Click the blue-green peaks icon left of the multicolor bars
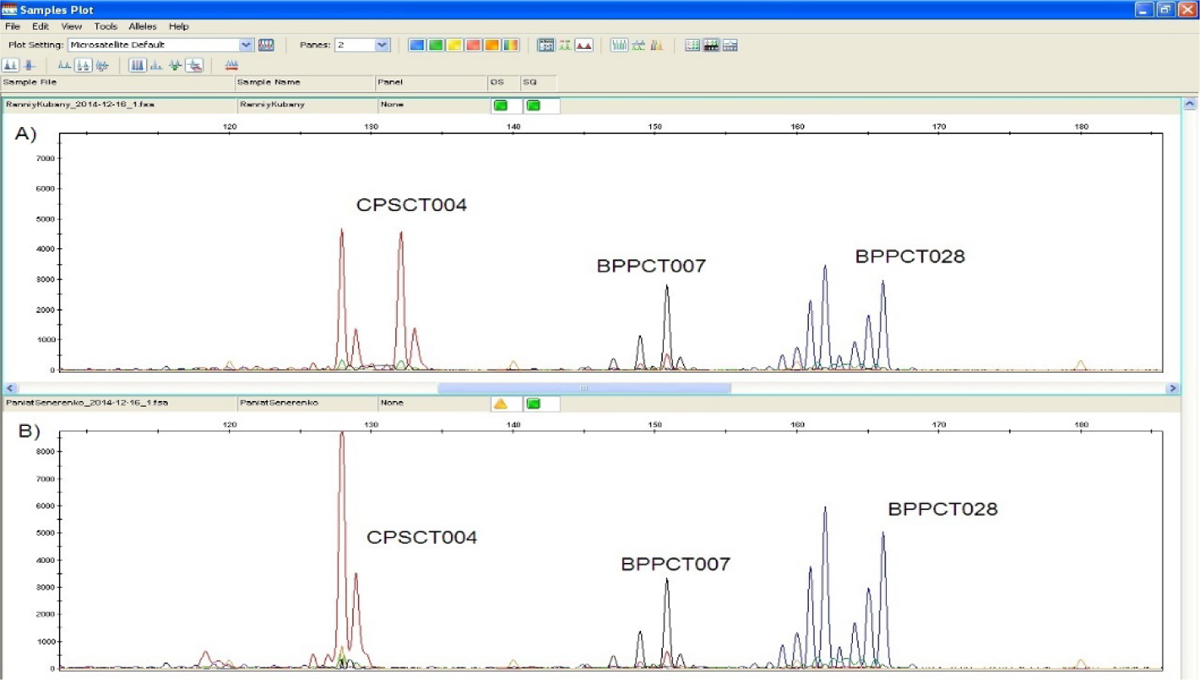This screenshot has width=1200, height=680. (638, 45)
